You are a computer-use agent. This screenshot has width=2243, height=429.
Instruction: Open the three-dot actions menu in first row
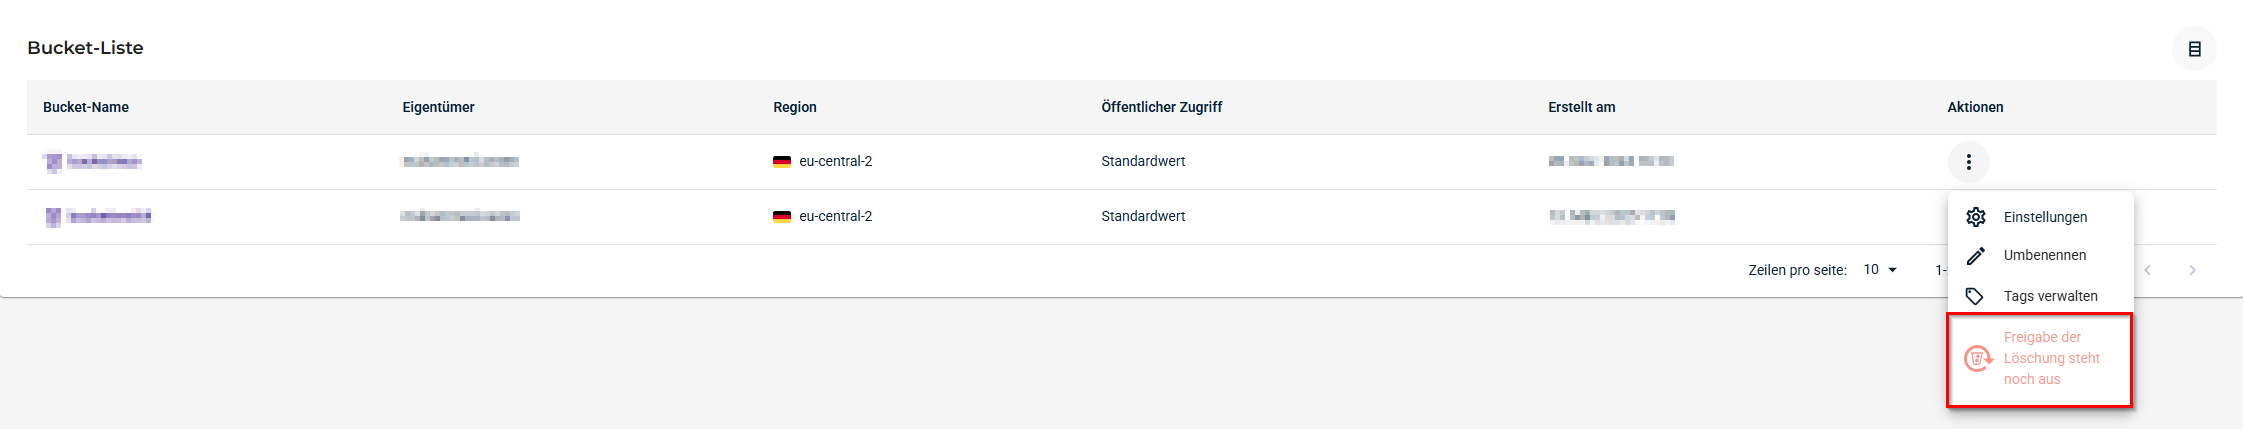1968,162
